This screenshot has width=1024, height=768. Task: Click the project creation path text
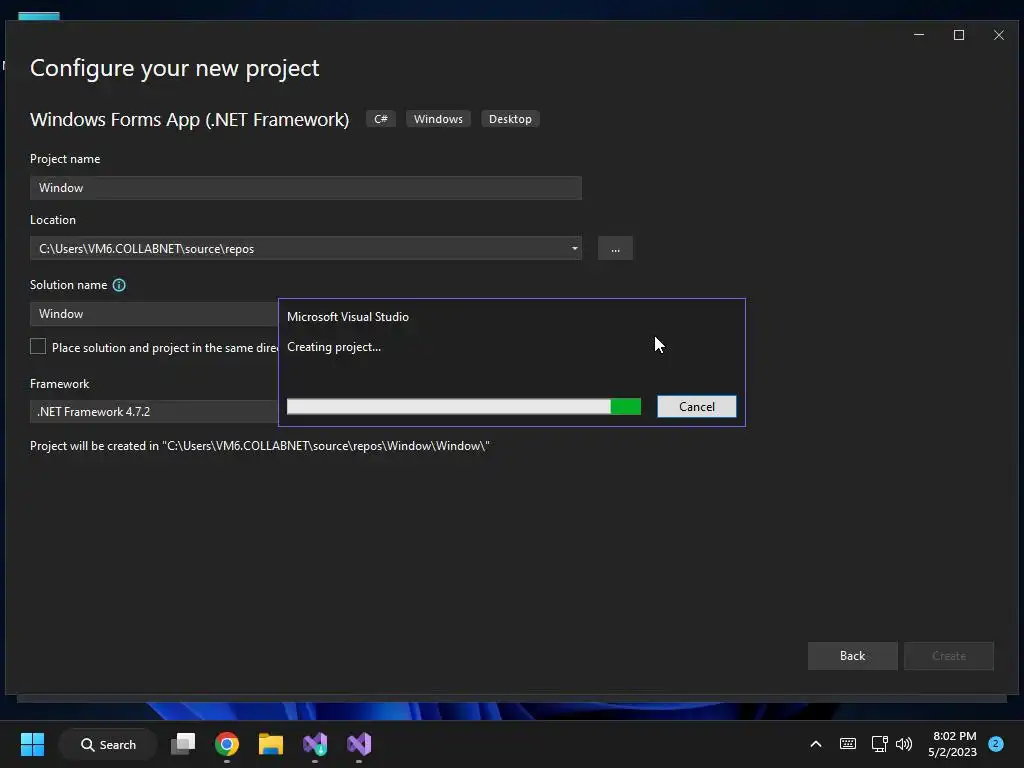(x=260, y=446)
